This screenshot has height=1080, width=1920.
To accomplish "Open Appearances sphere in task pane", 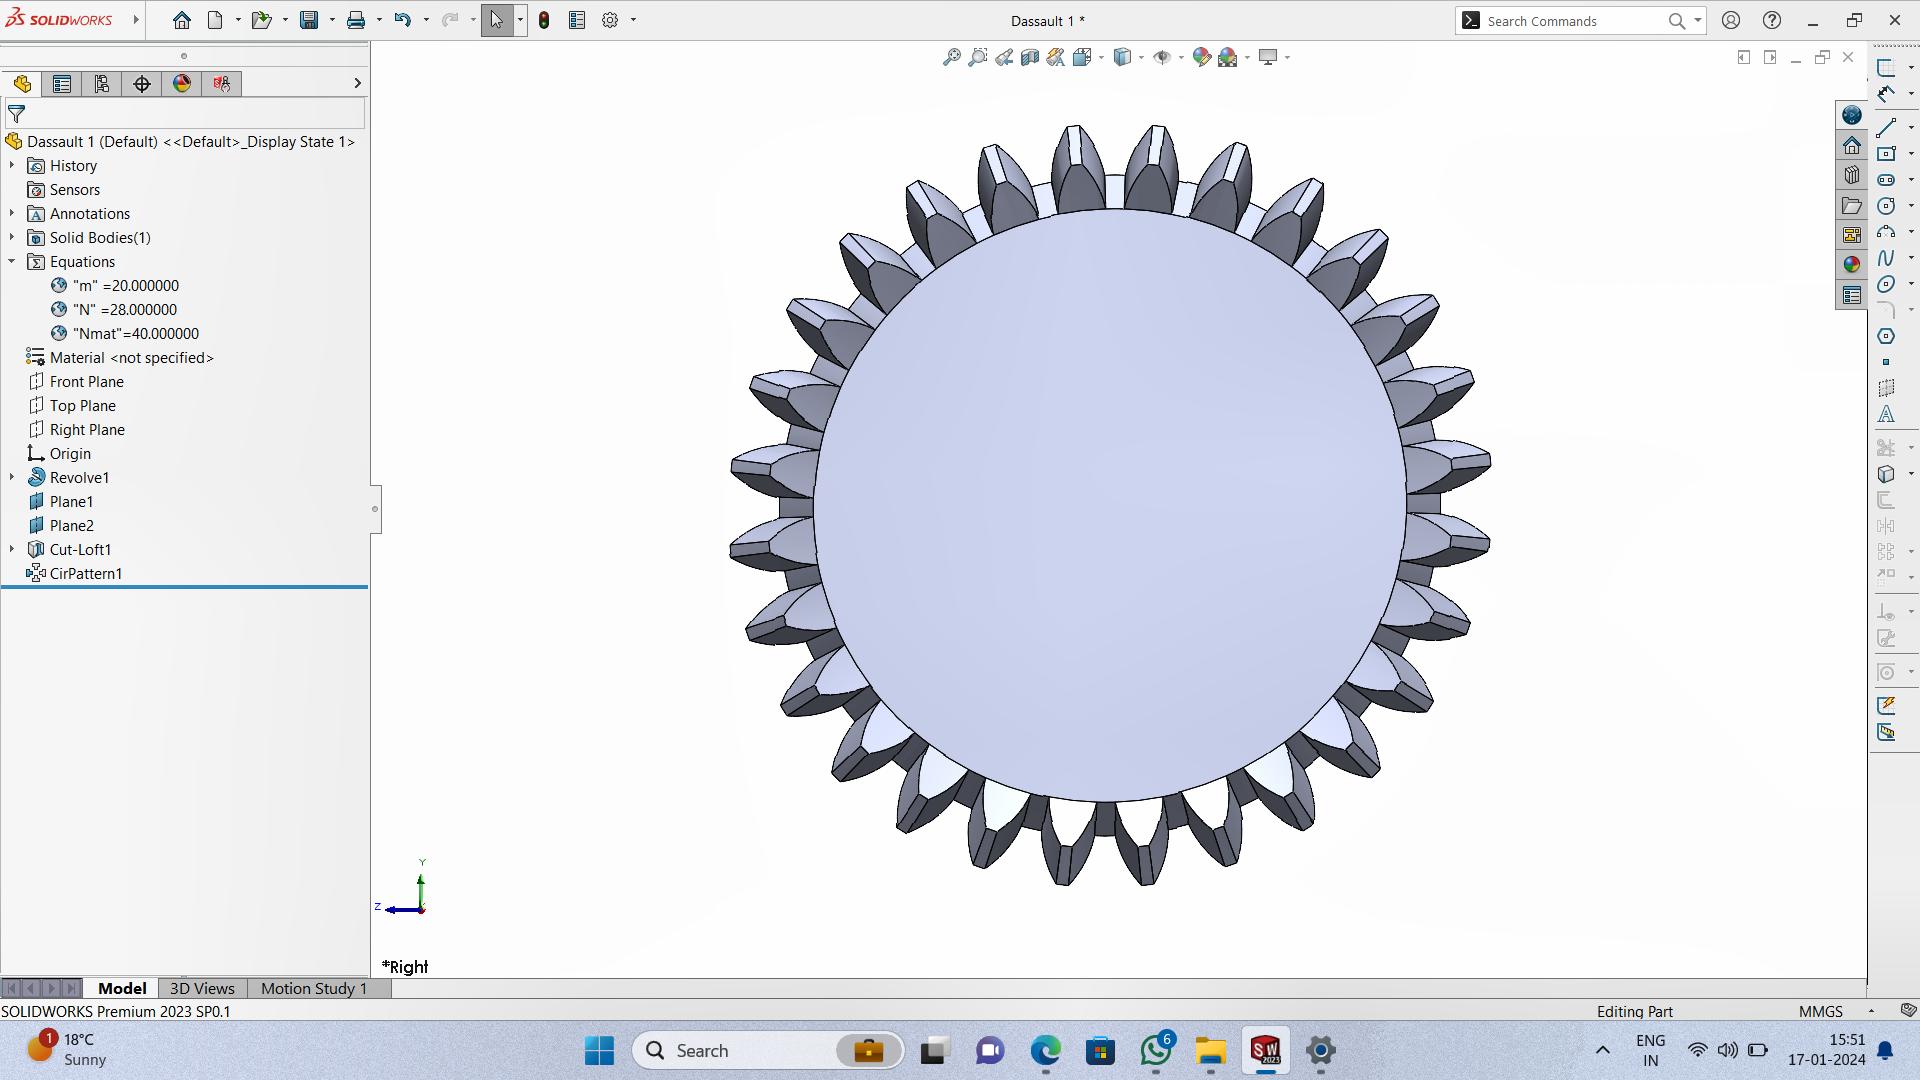I will click(1851, 265).
